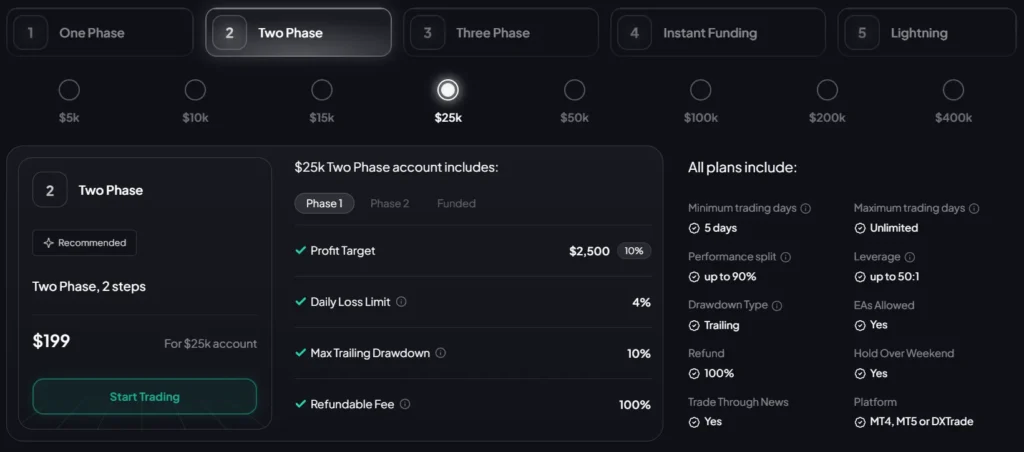Click info icon beside Maximum trading days
This screenshot has width=1024, height=452.
pyautogui.click(x=974, y=208)
